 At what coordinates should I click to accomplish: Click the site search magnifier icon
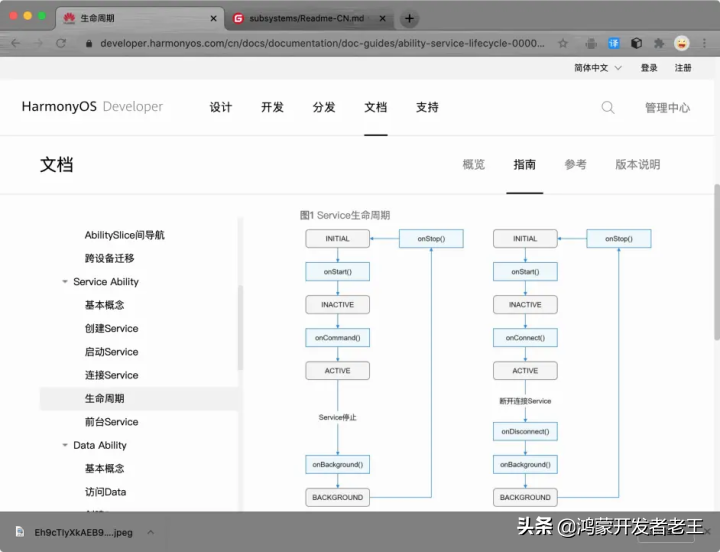pyautogui.click(x=608, y=107)
